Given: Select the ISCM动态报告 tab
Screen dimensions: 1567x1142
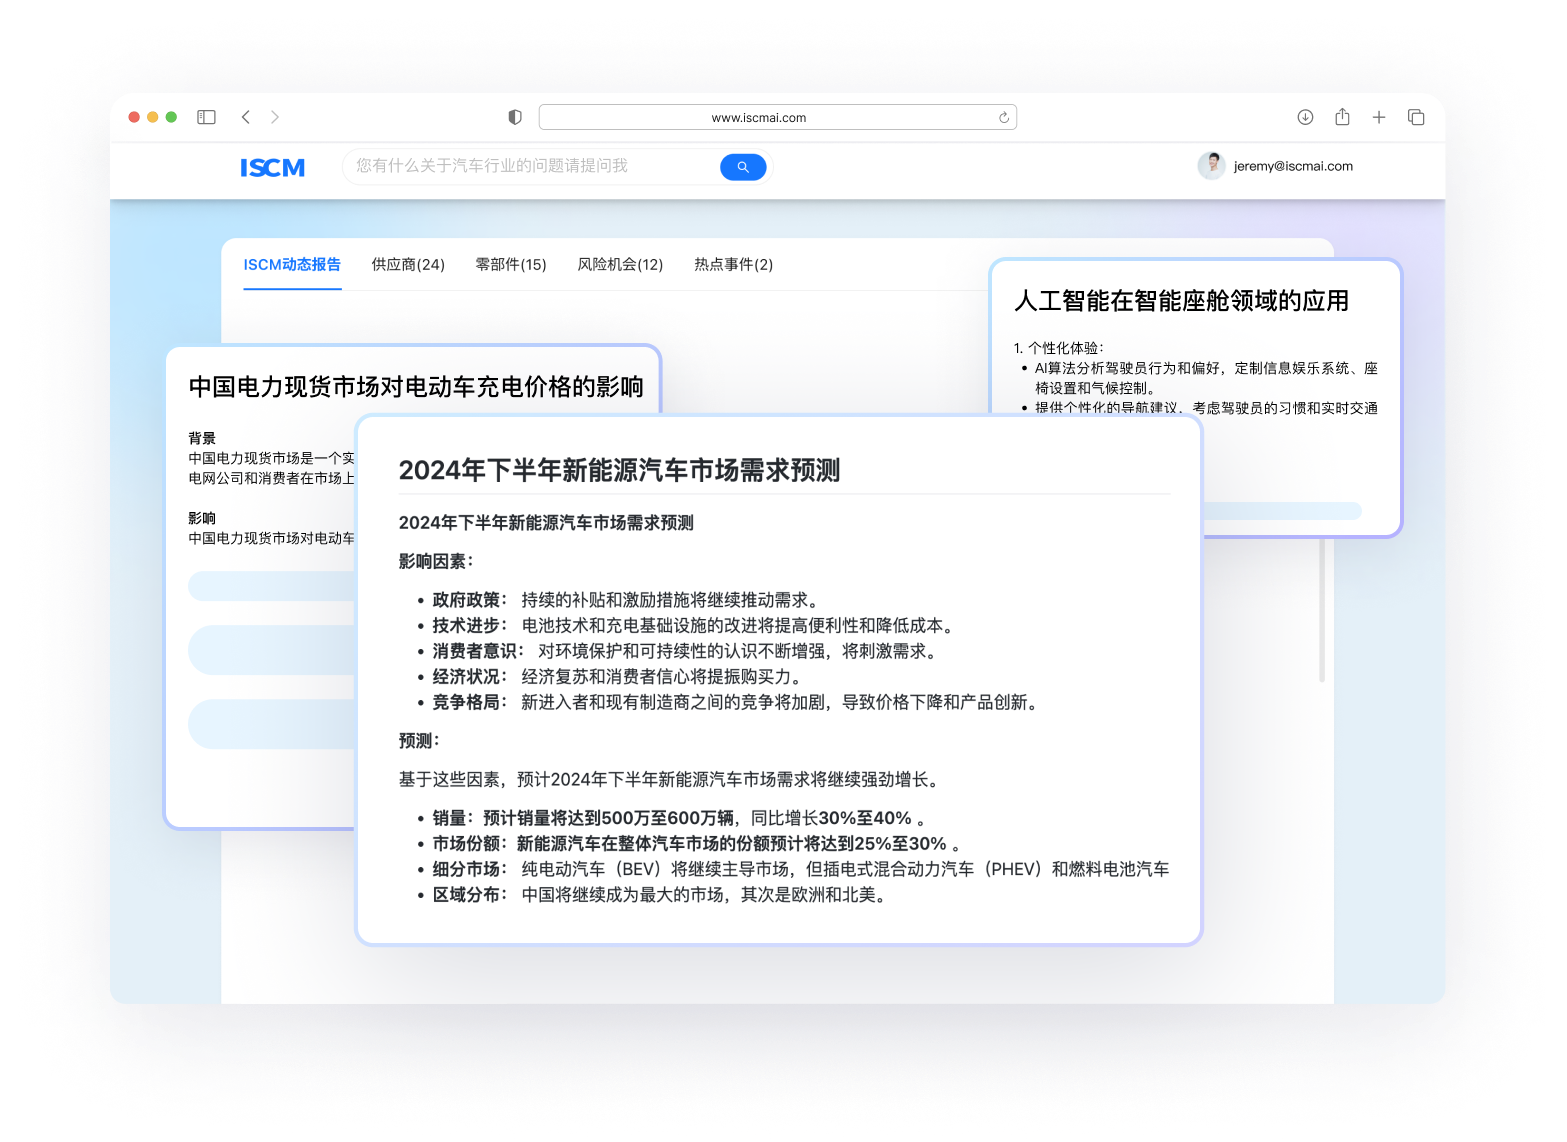Looking at the screenshot, I should coord(291,264).
